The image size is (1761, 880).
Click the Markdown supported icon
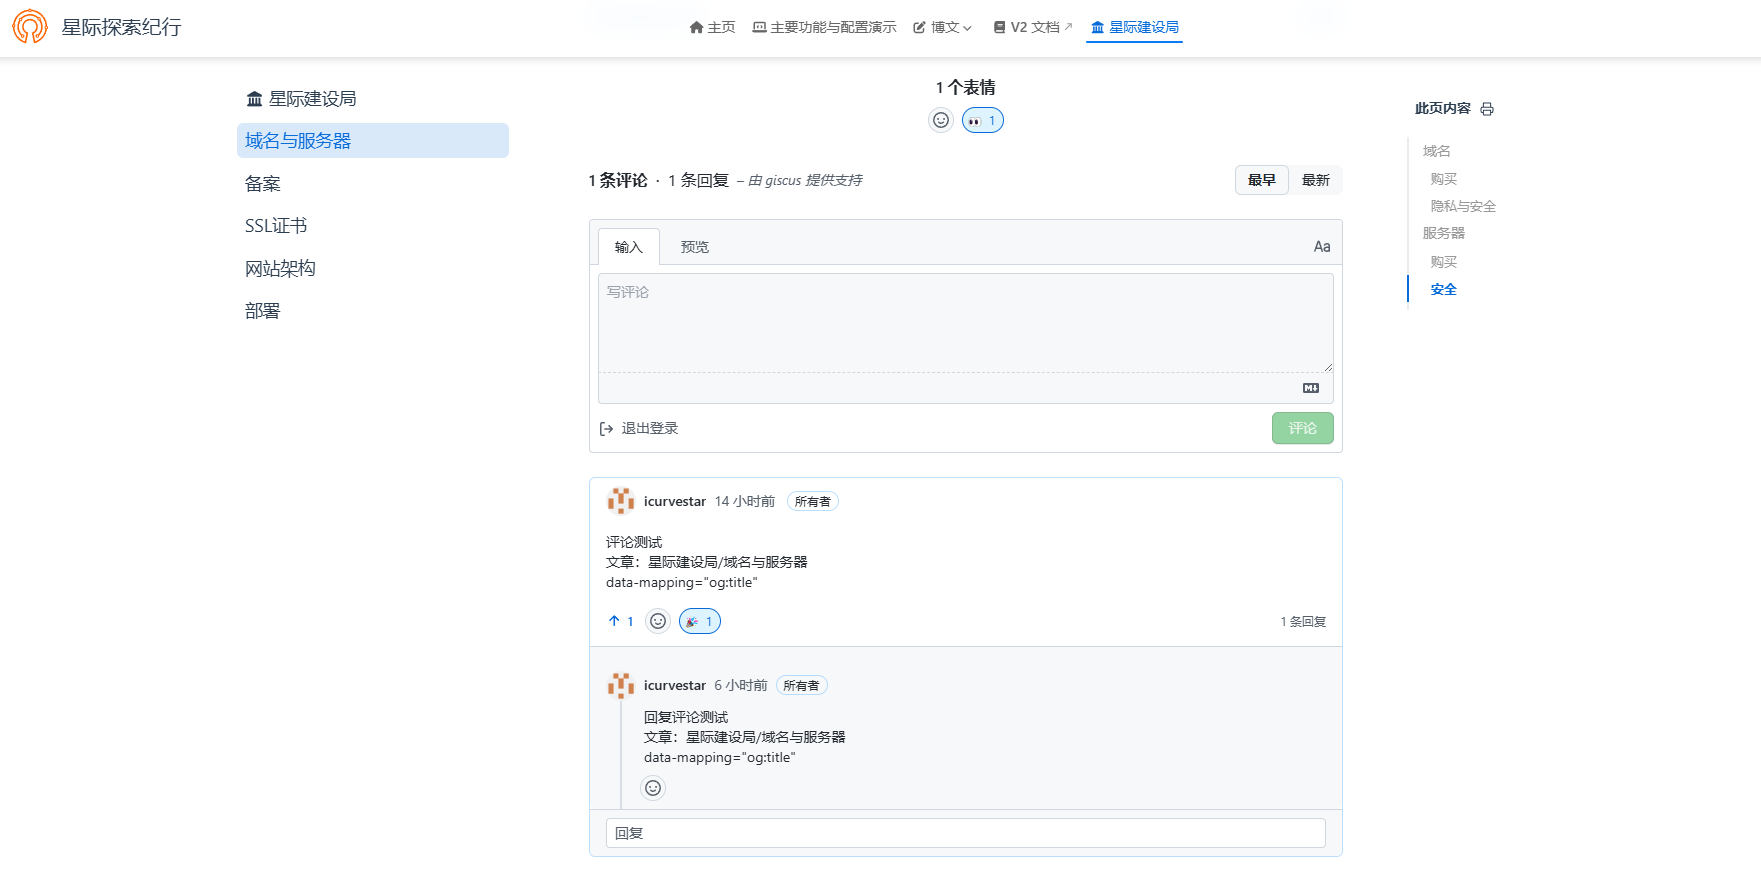coord(1310,388)
